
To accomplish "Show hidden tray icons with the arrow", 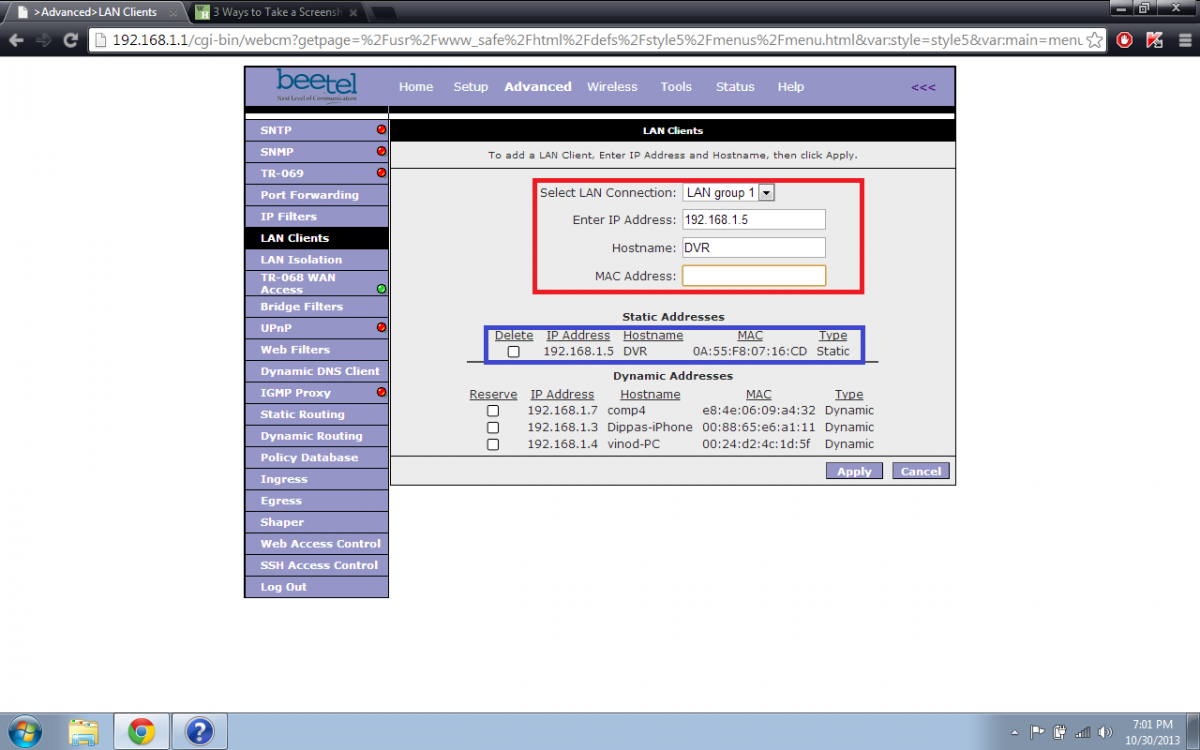I will [1015, 732].
